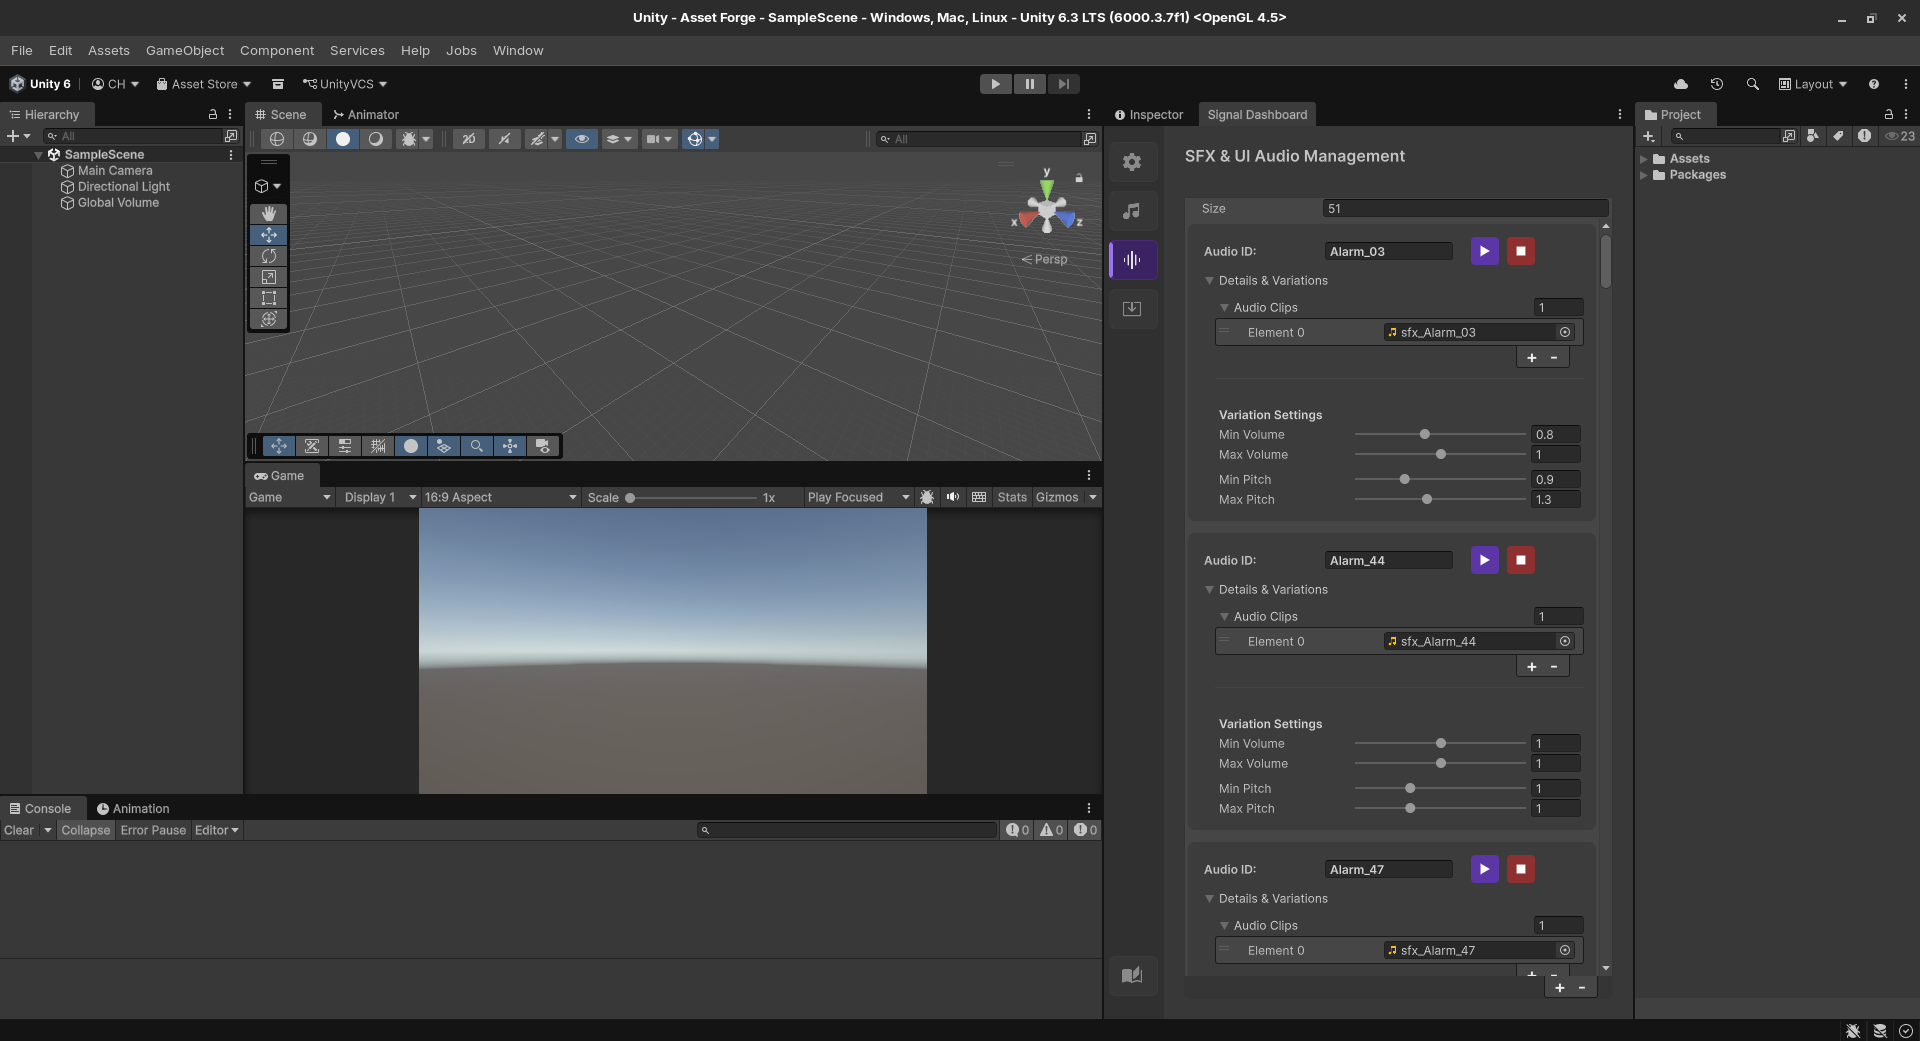Open the Display 1 dropdown
The height and width of the screenshot is (1041, 1920).
coord(379,497)
